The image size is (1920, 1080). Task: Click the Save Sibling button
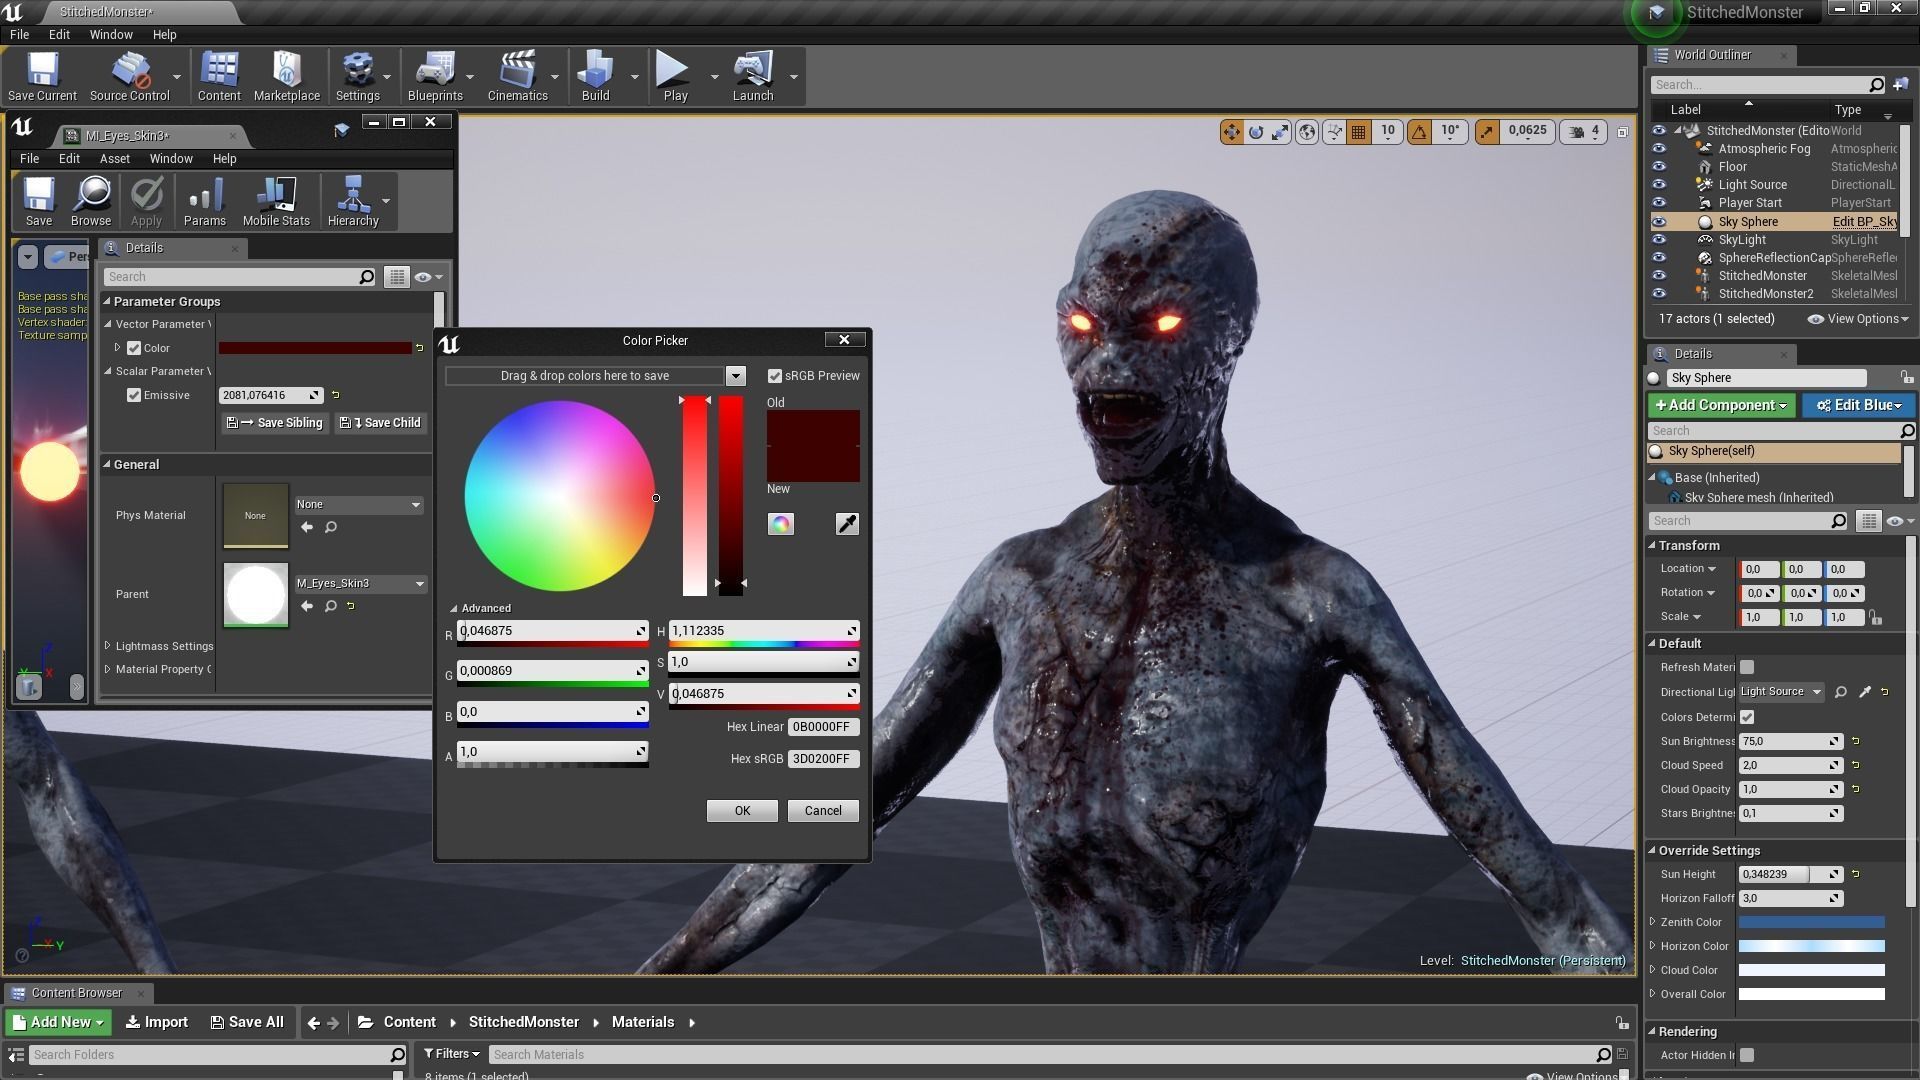coord(275,423)
